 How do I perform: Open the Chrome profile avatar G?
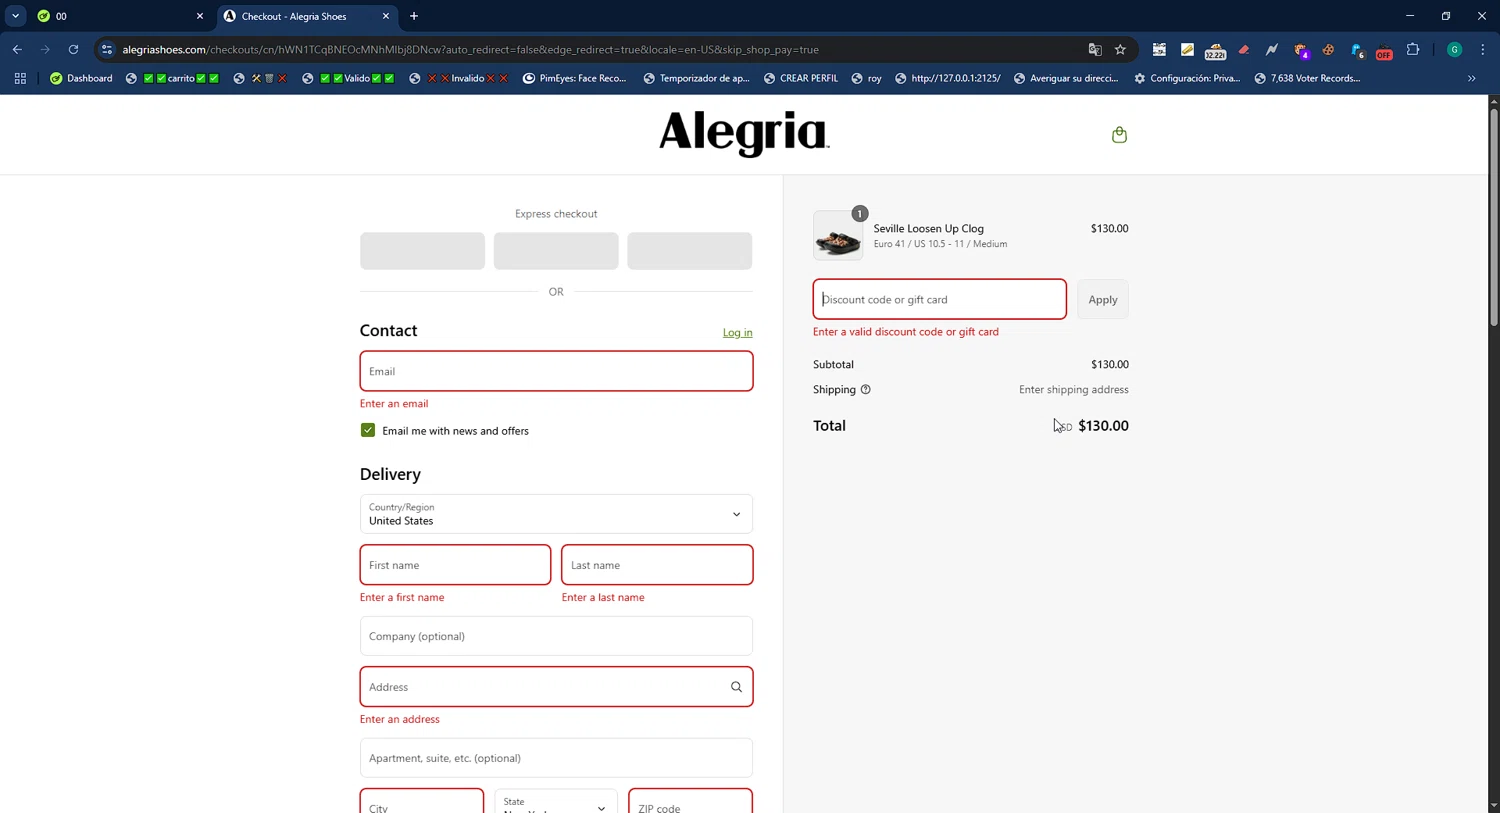1455,49
